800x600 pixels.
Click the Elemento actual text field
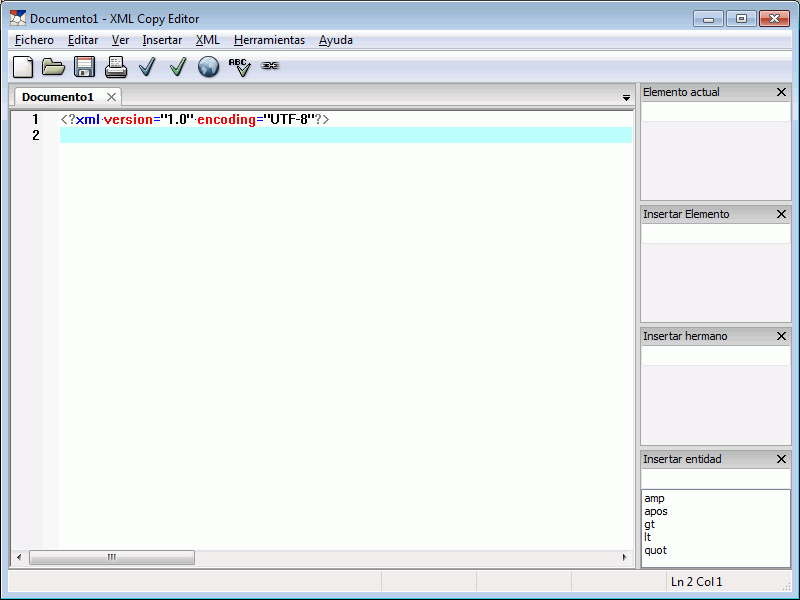pyautogui.click(x=716, y=111)
